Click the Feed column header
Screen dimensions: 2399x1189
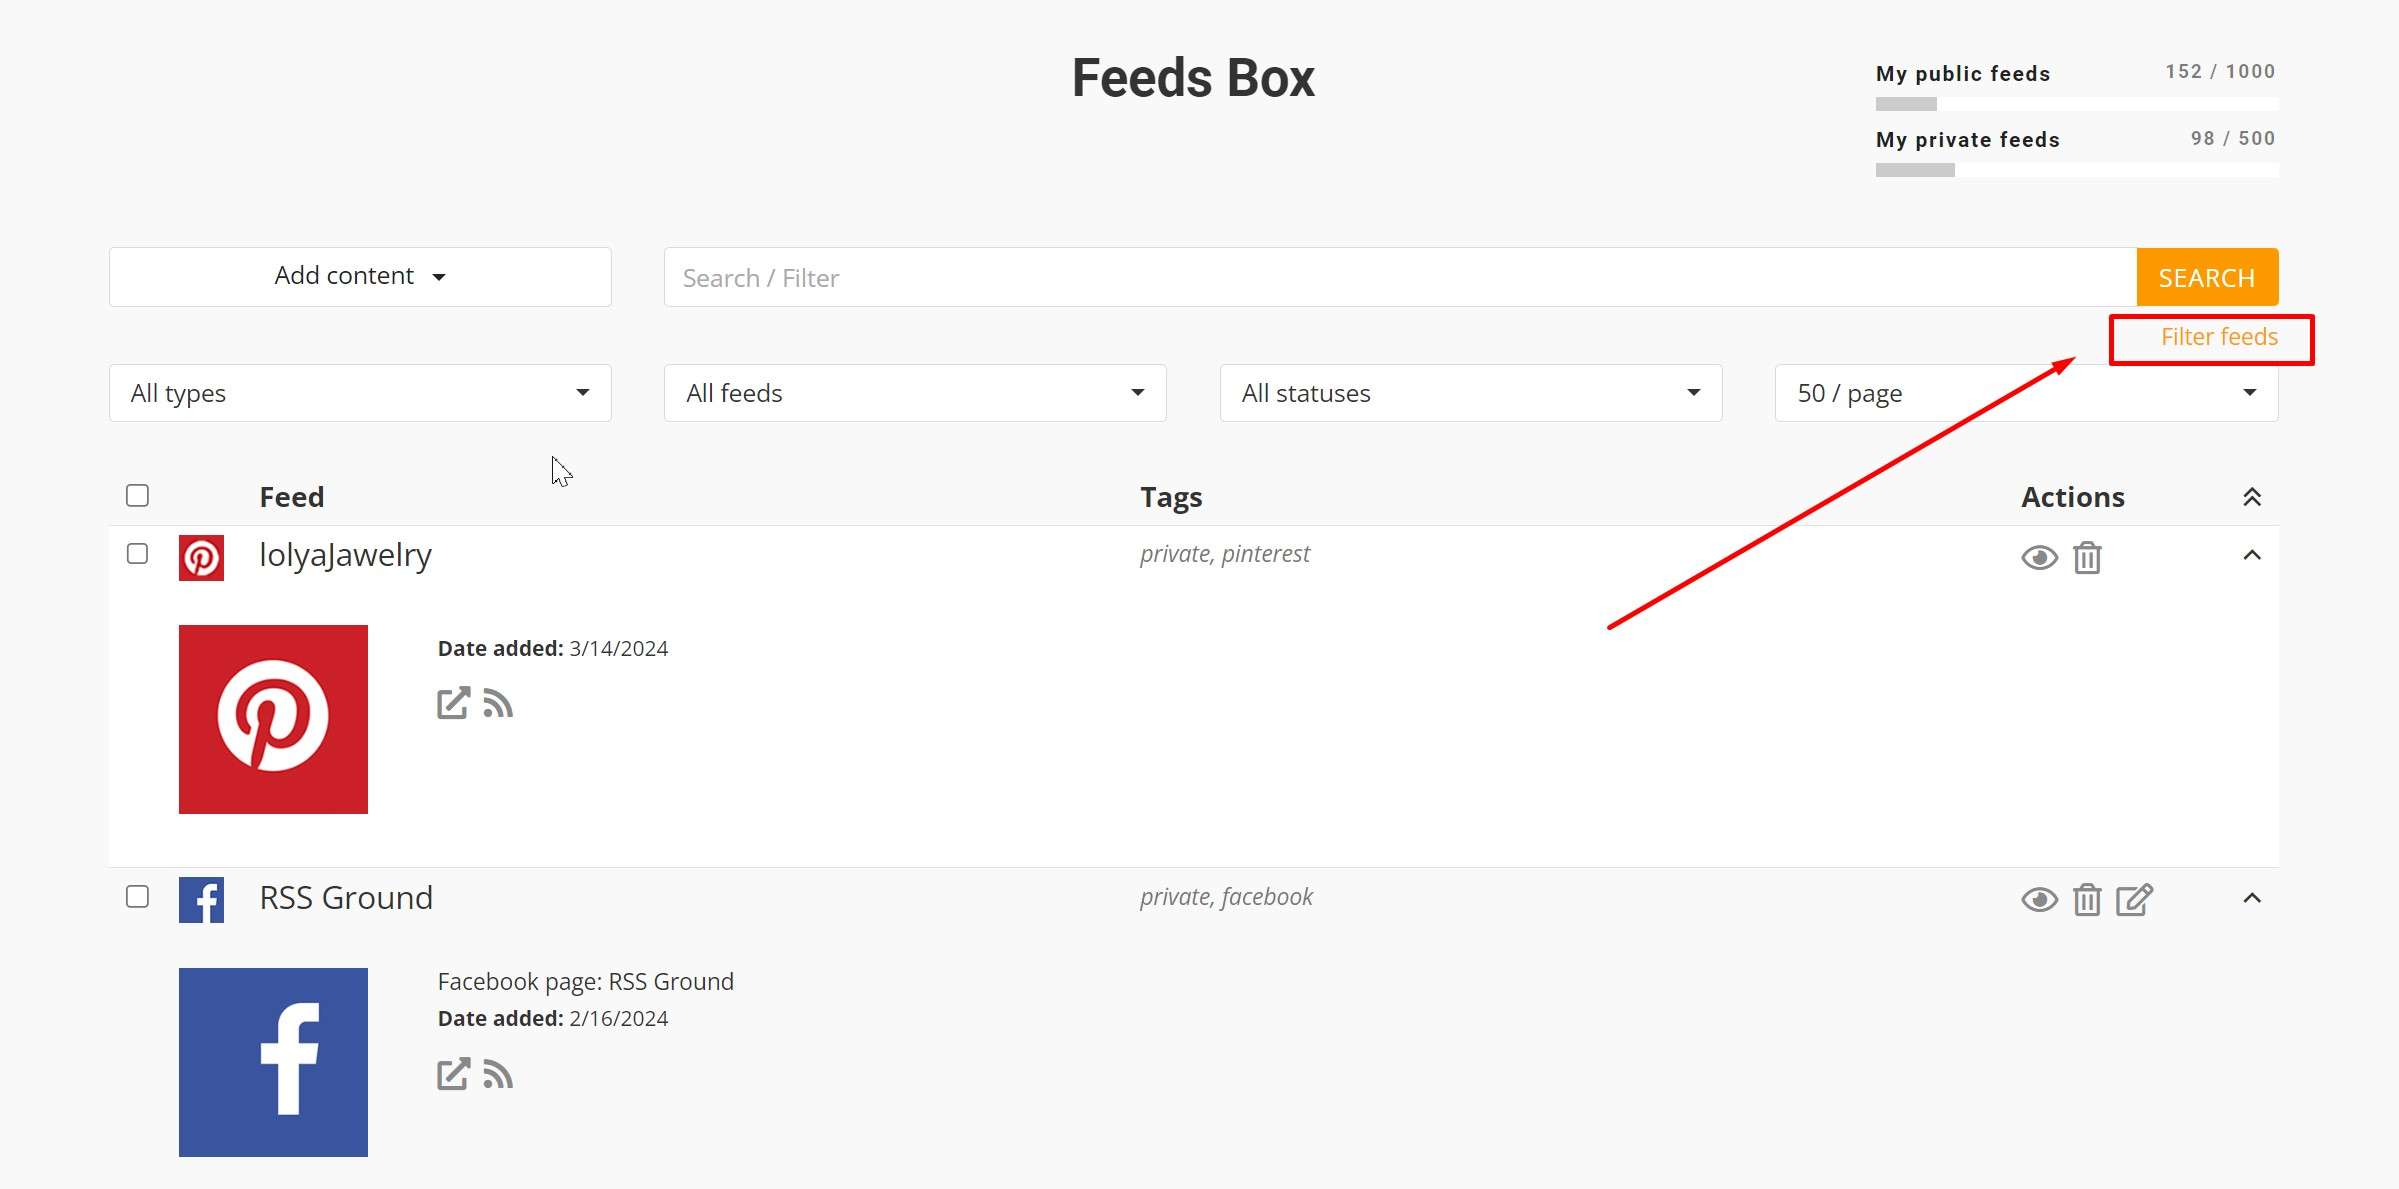coord(291,497)
